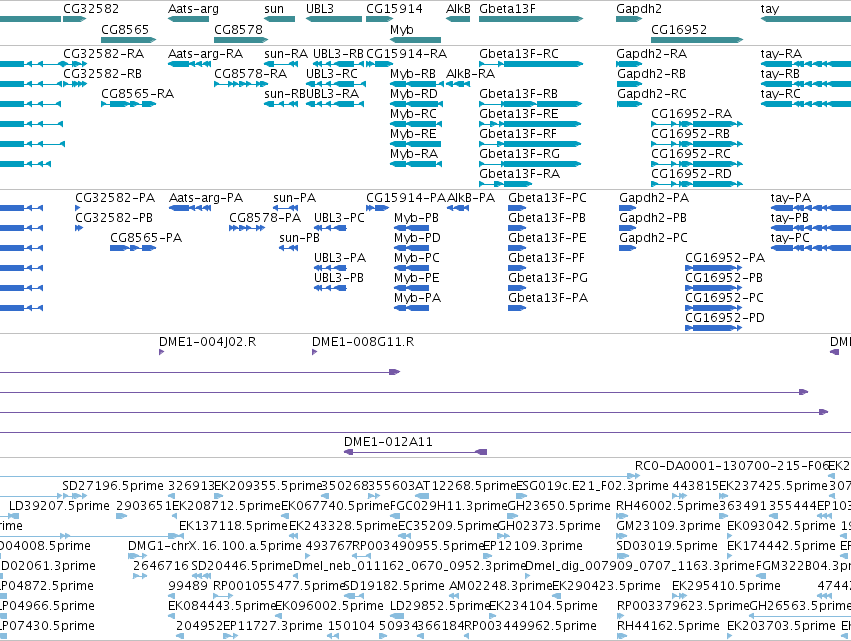Click protein CG16952-PC
This screenshot has height=641, width=851.
point(714,308)
